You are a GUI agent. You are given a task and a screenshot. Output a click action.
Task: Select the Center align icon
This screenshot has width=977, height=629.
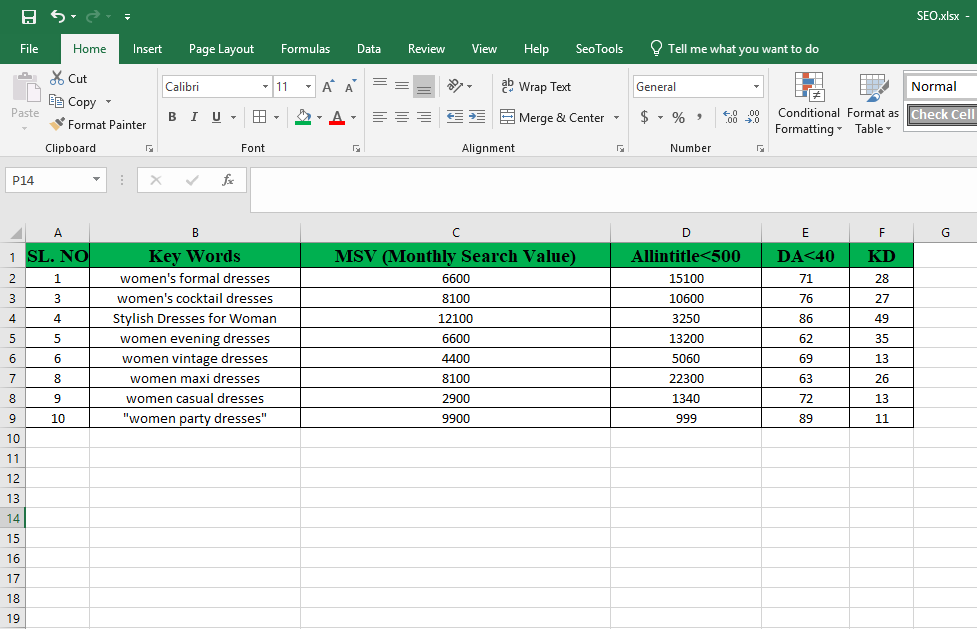tap(402, 117)
